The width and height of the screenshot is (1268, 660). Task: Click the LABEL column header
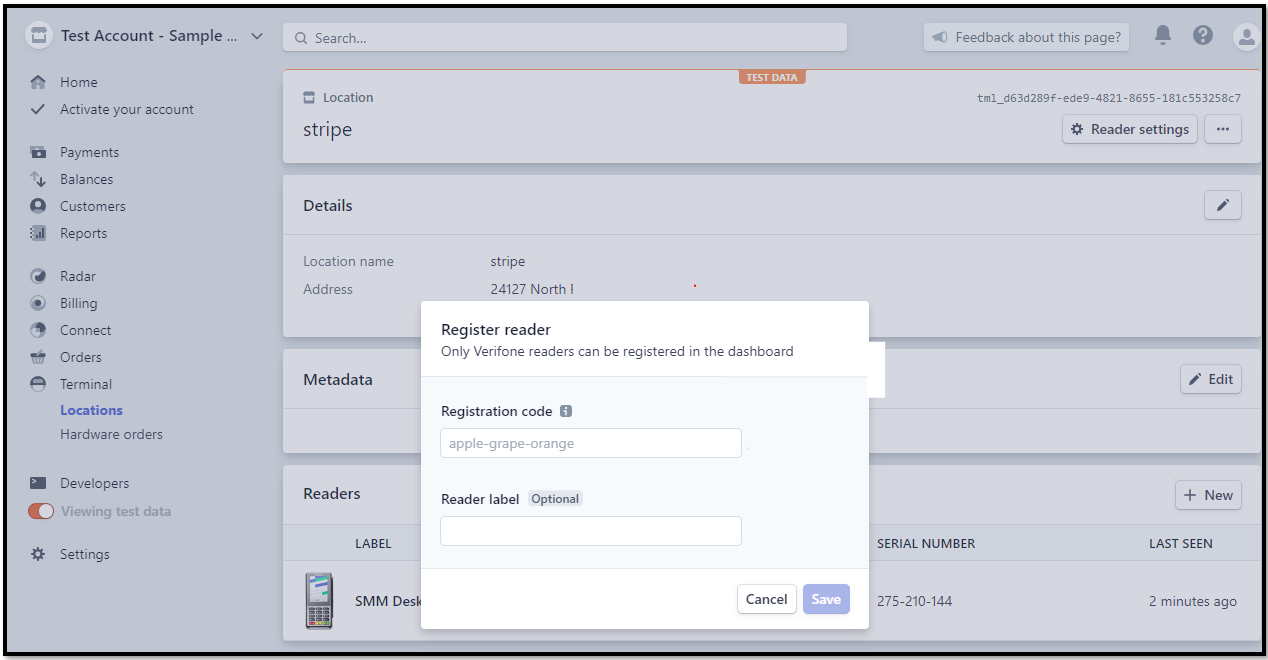pos(373,544)
